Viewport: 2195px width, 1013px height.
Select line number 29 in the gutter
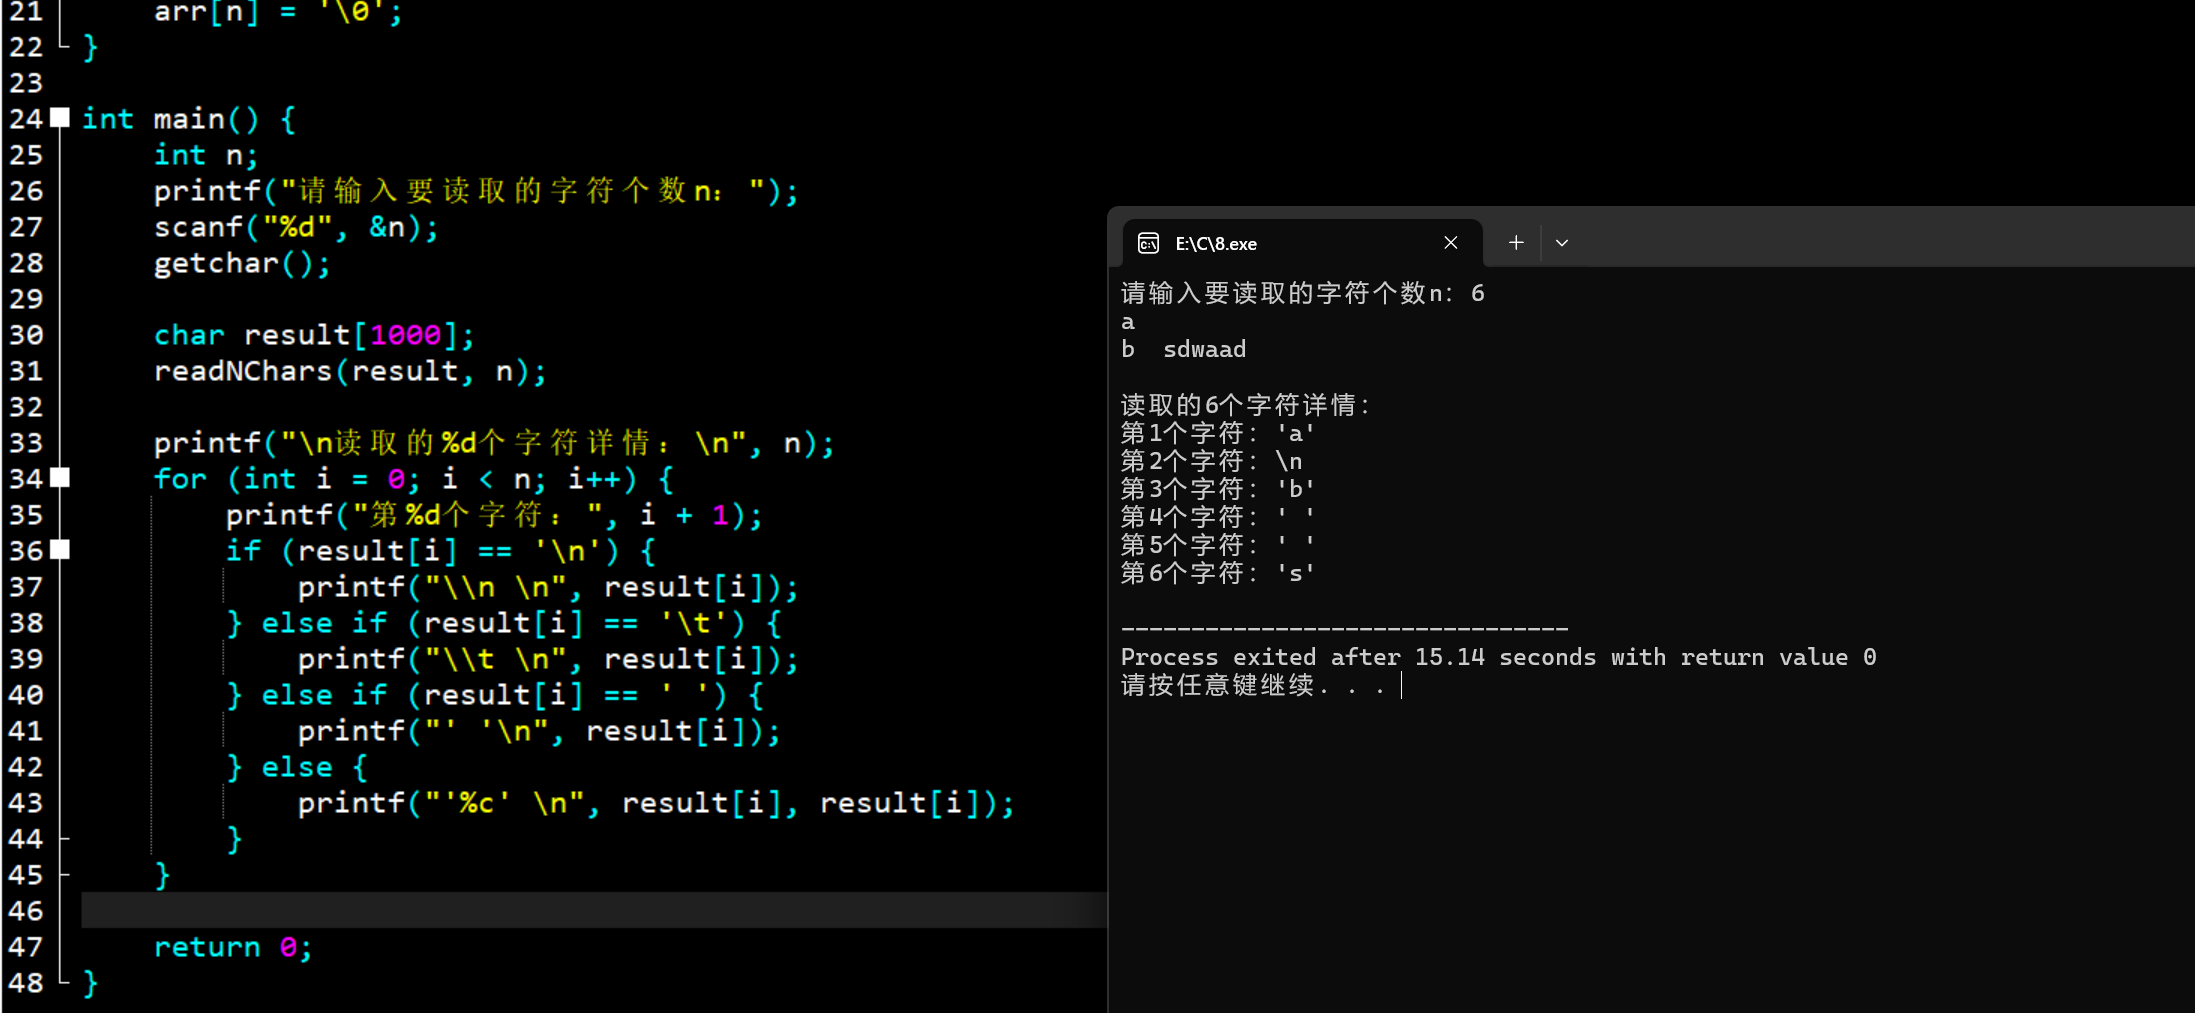coord(26,298)
